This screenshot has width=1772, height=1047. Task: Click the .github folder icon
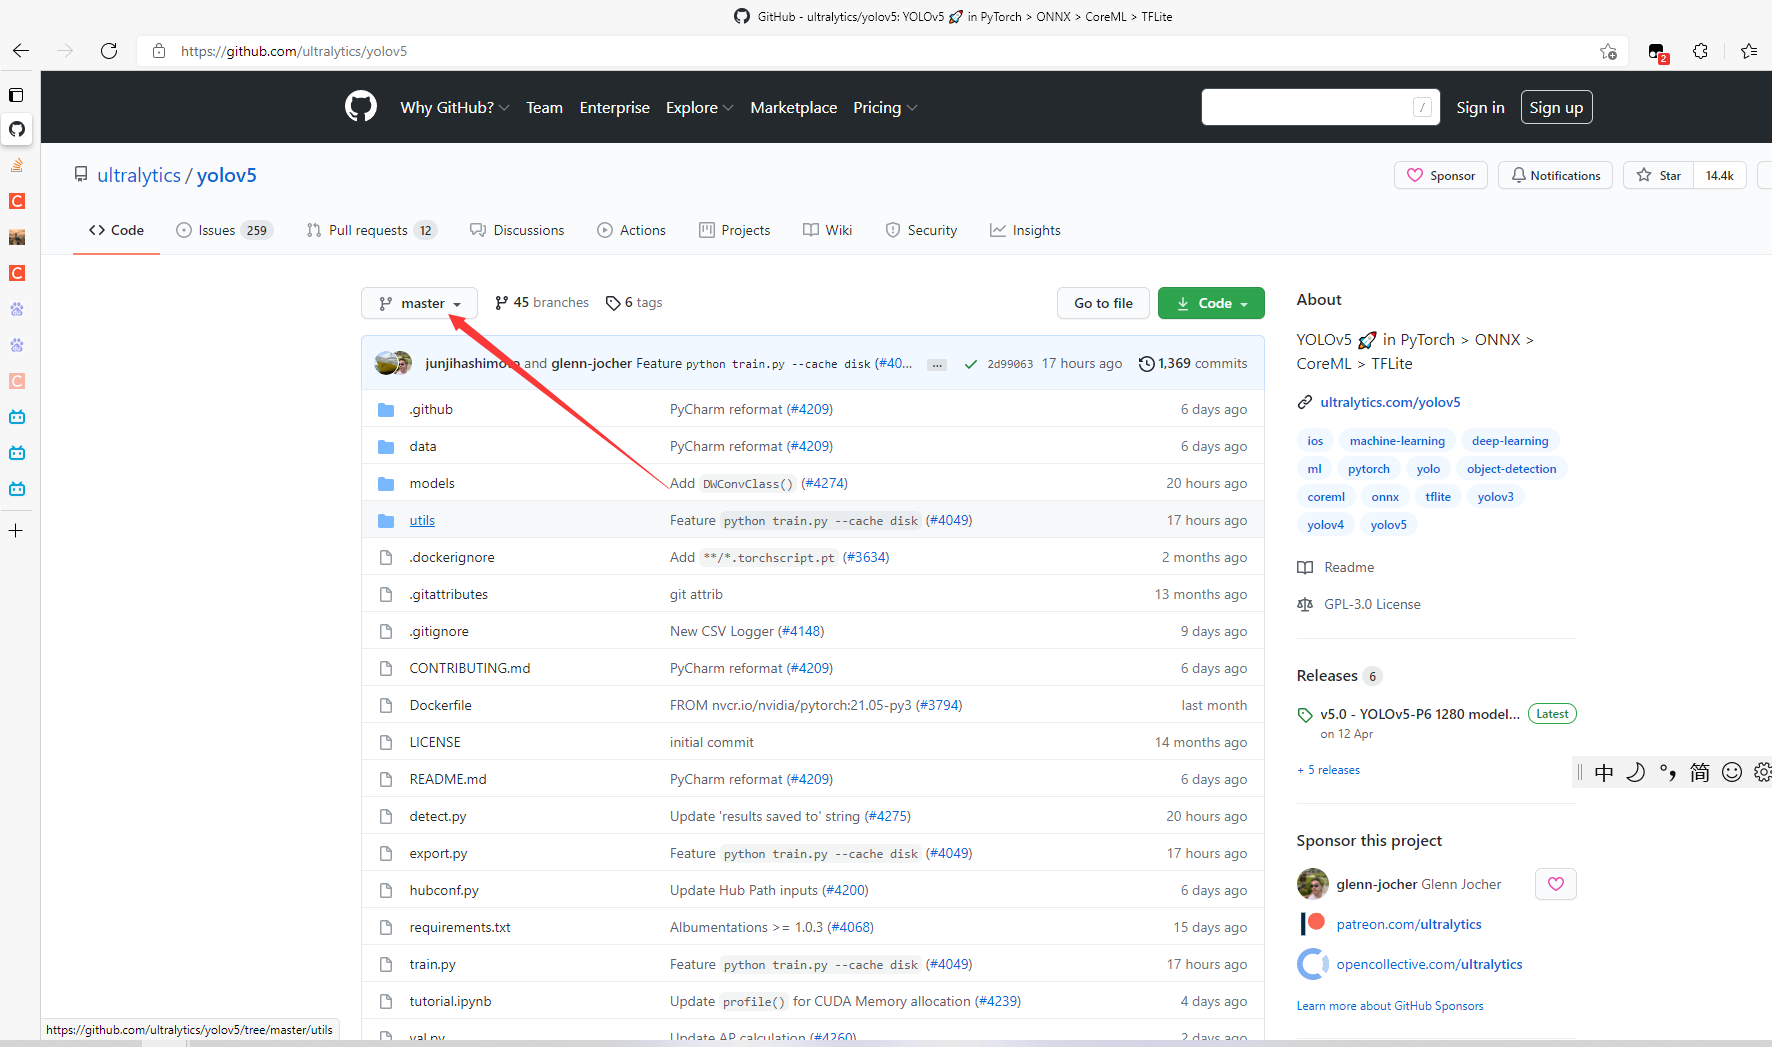386,410
